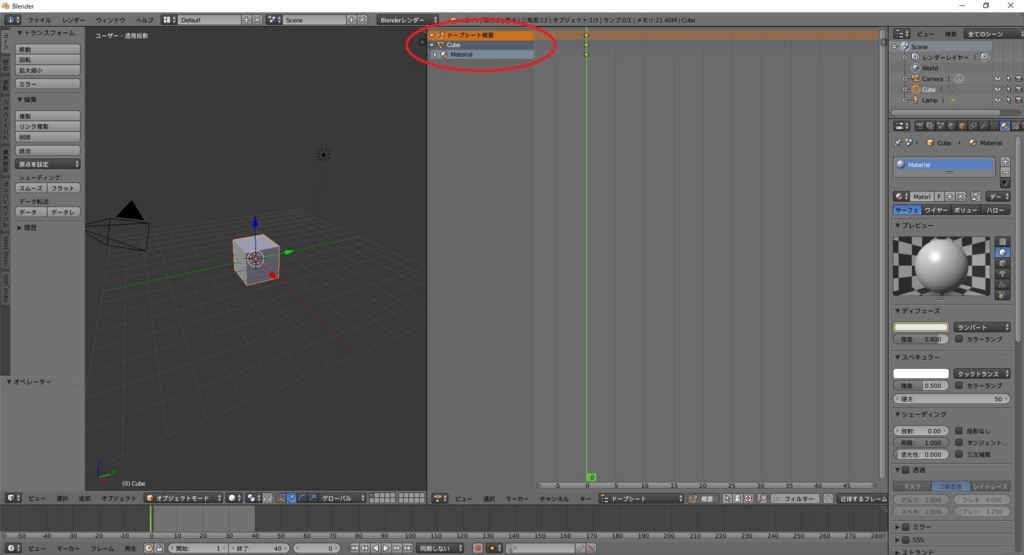Open the ウィンドウ menu
The width and height of the screenshot is (1024, 555).
pos(110,20)
